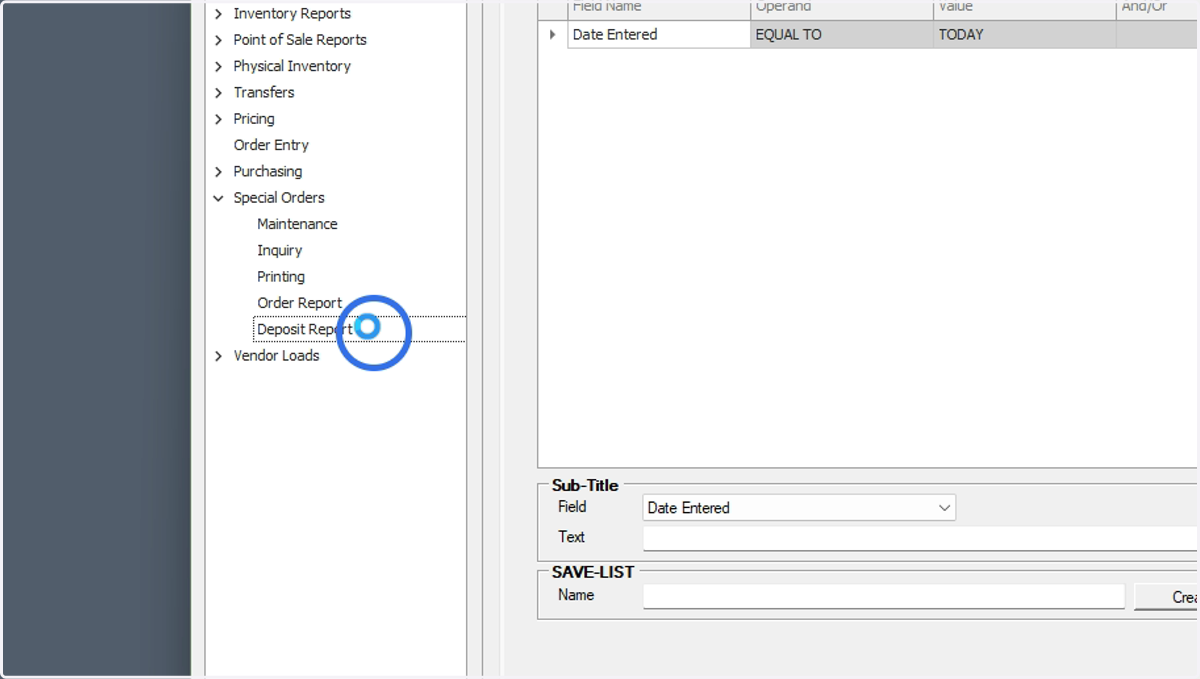Select the Transfers tree item
The image size is (1200, 679).
[264, 92]
